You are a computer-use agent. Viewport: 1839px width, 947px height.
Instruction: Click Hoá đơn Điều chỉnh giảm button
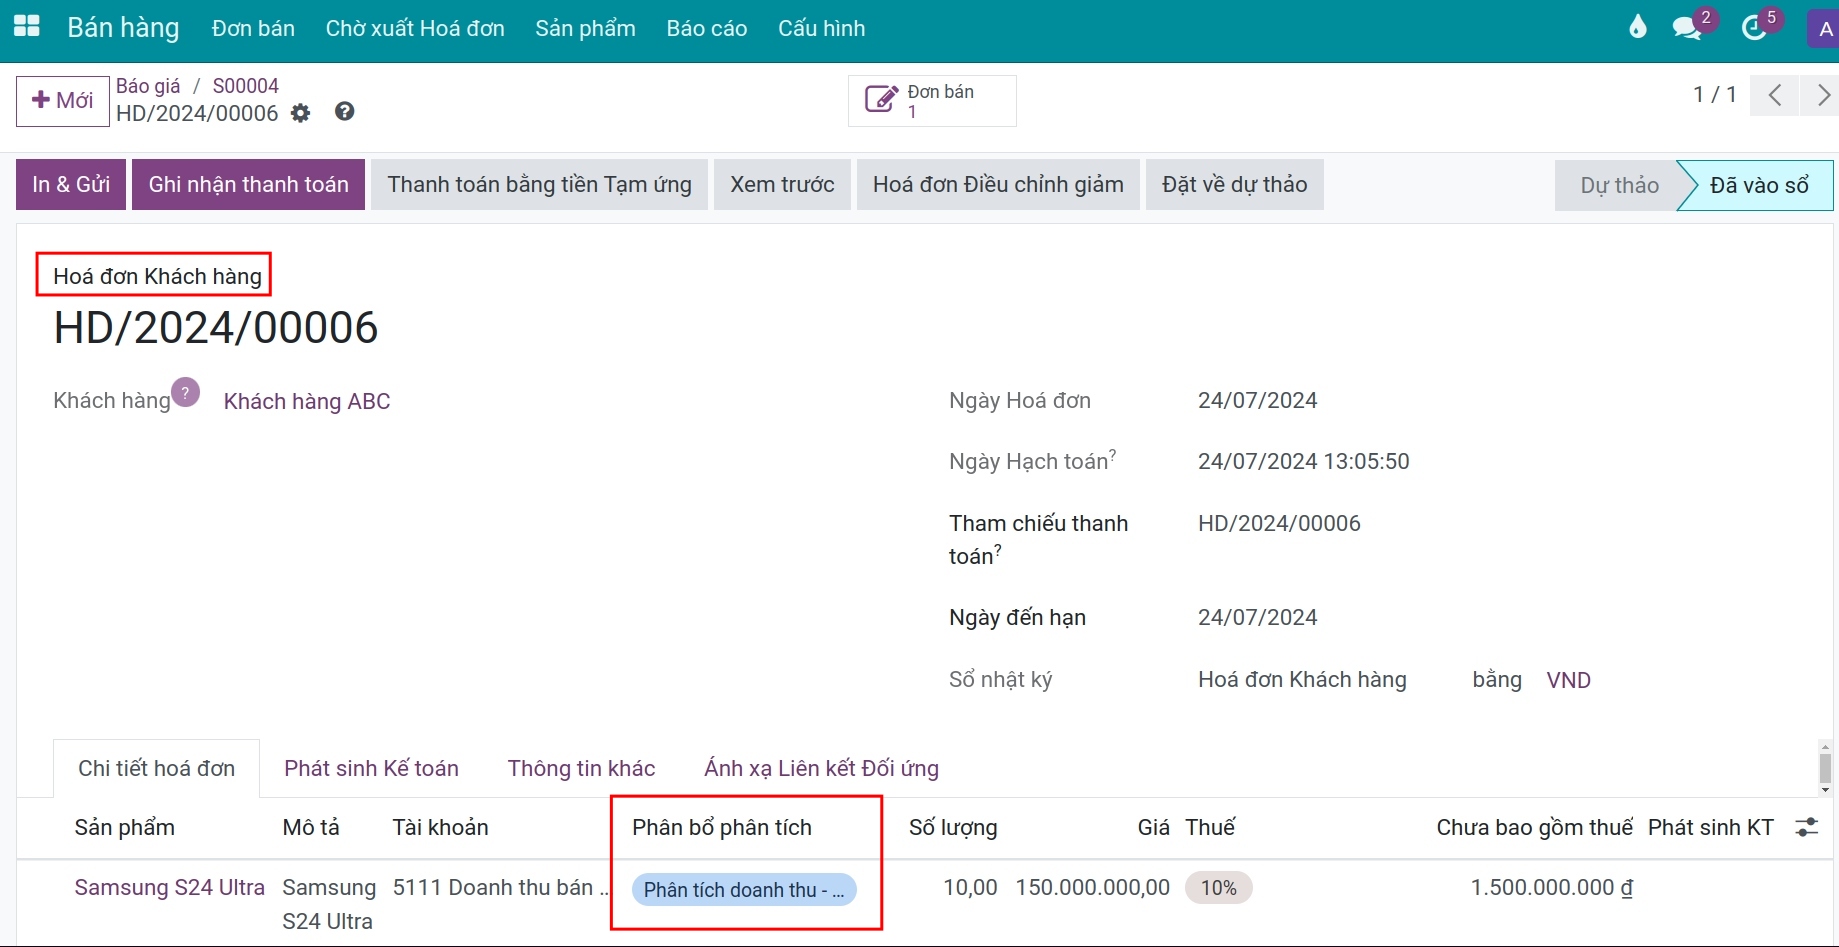[998, 184]
